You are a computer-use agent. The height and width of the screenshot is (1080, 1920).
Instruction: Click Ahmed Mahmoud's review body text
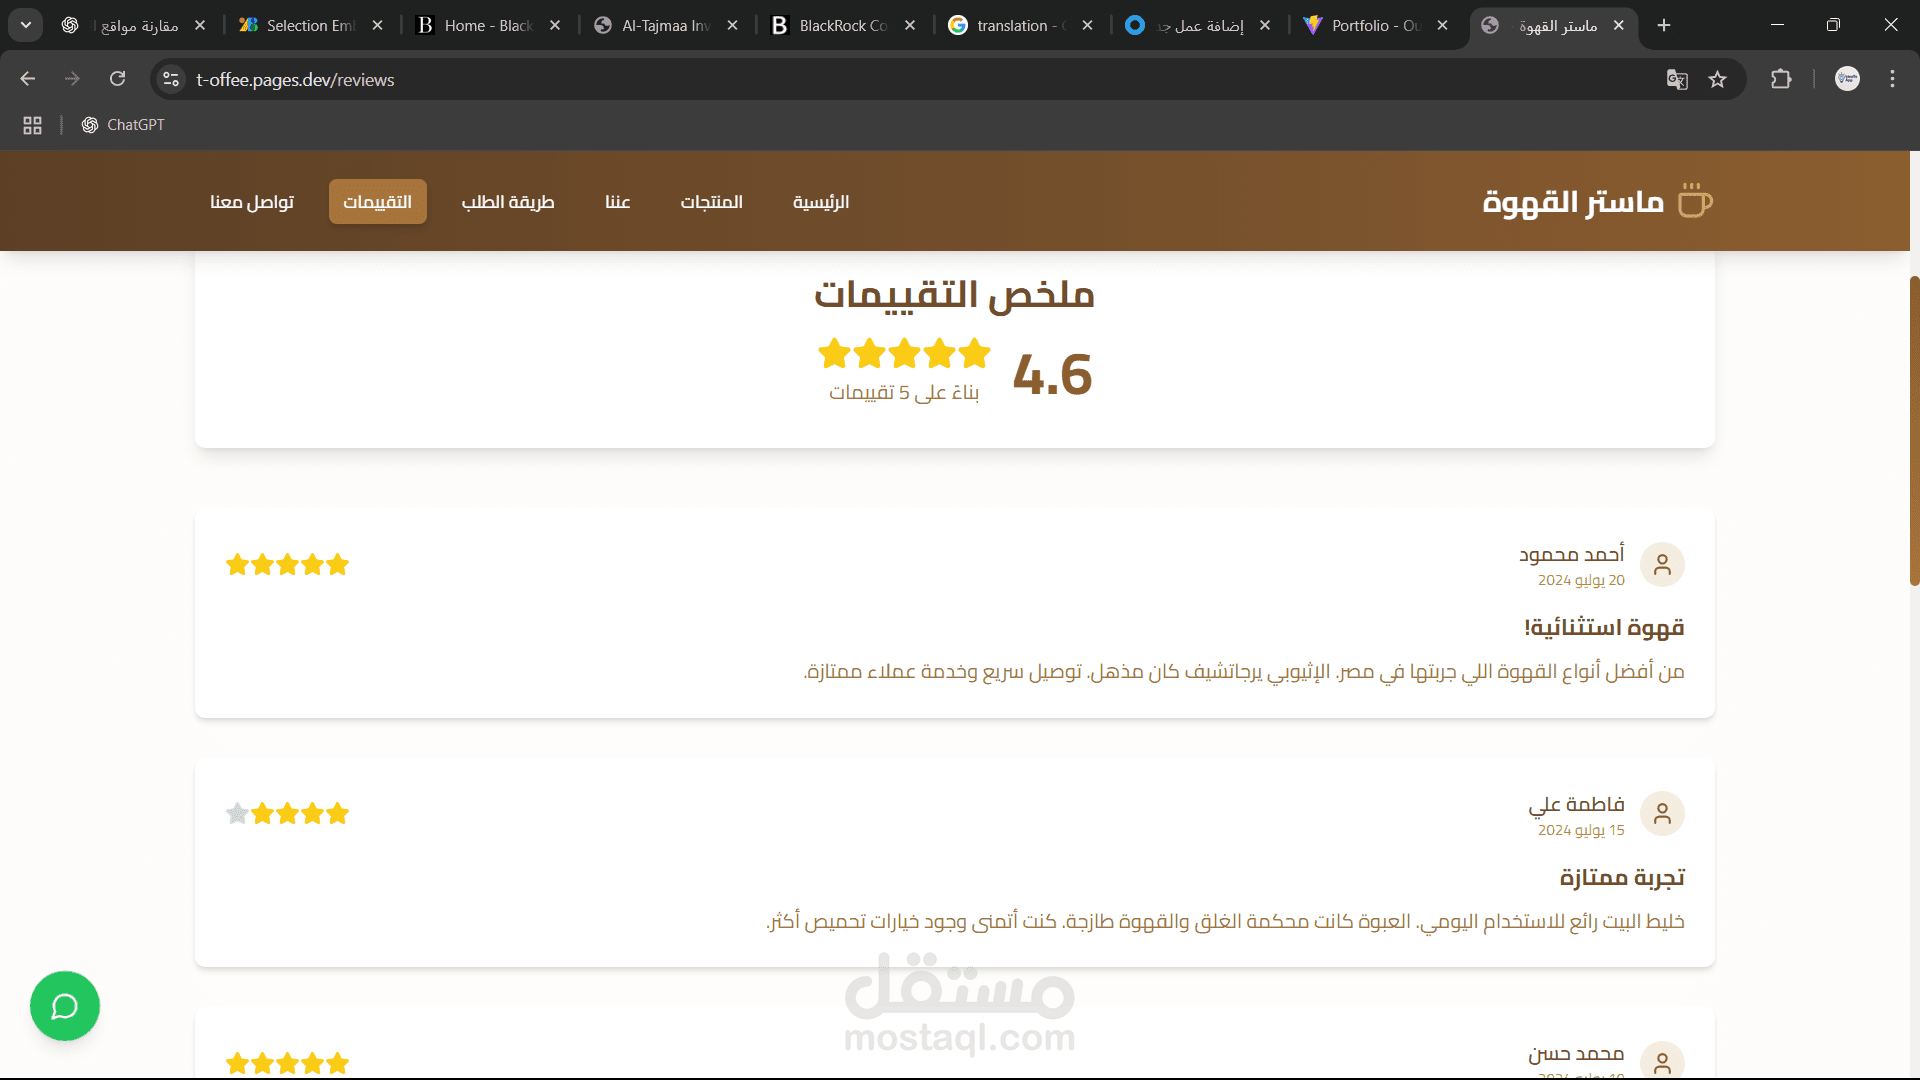coord(1244,672)
